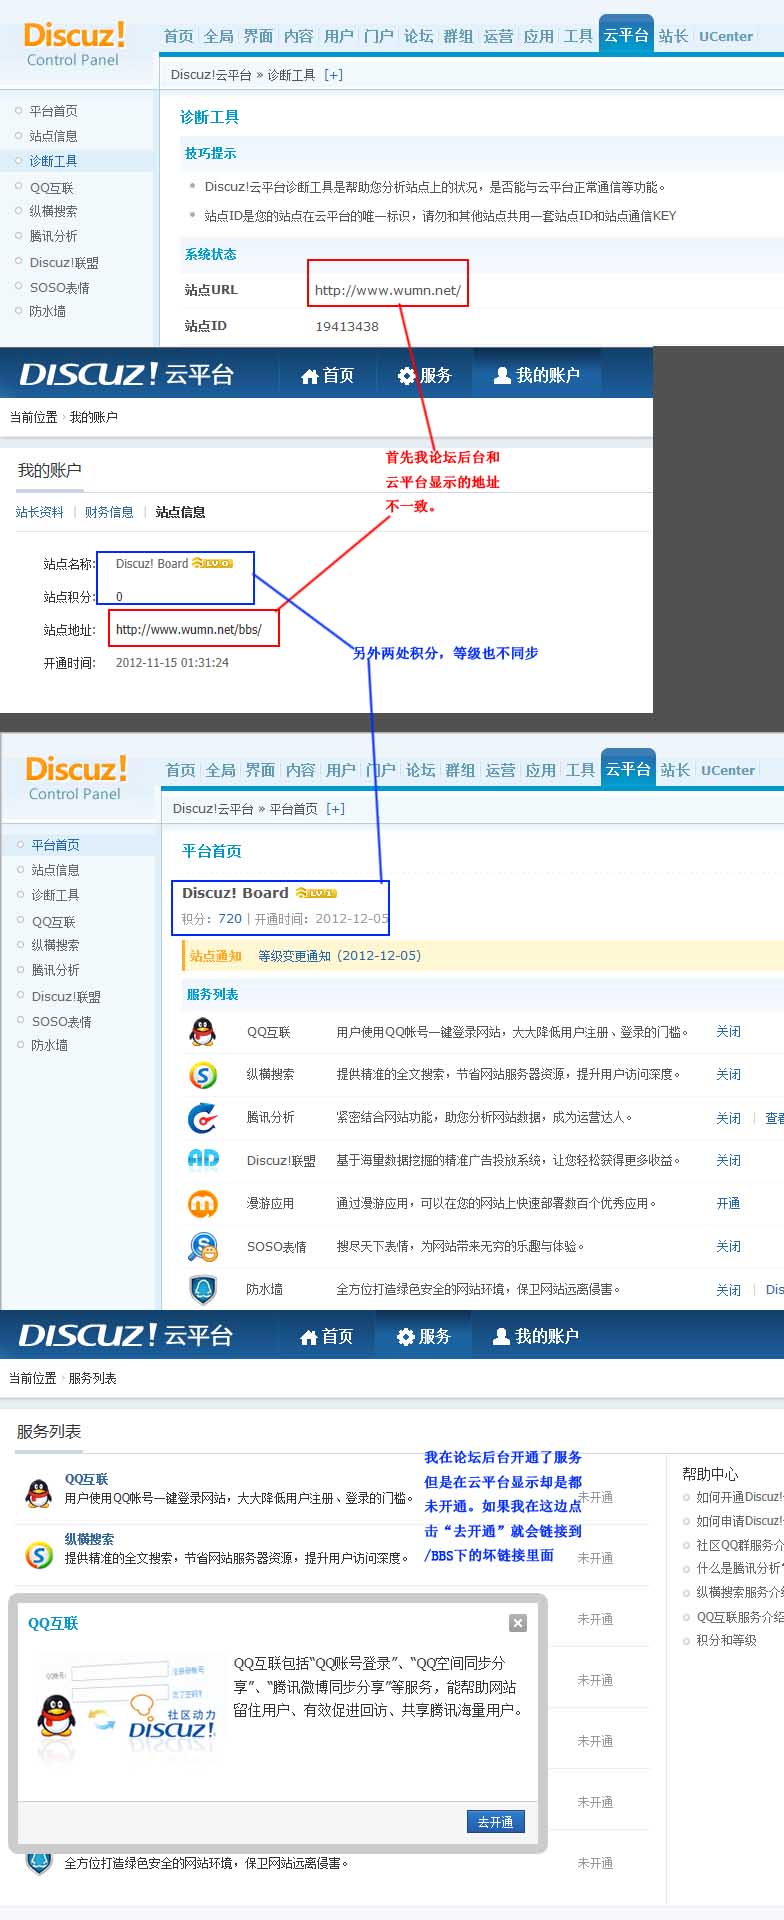Open 全局 tab on the 诊断工具 Control Panel

click(218, 36)
